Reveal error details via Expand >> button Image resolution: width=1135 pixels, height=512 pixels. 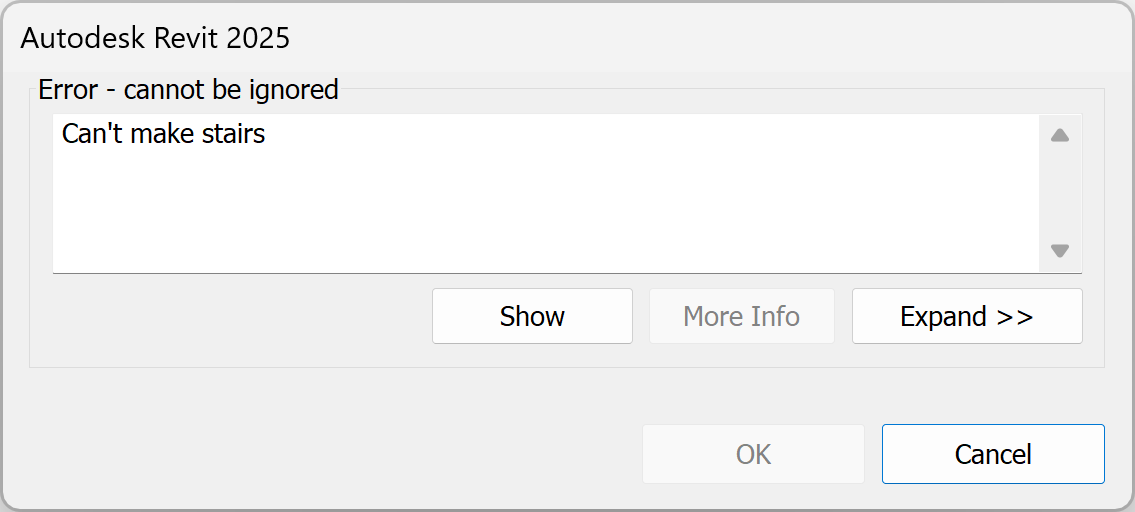(x=967, y=316)
